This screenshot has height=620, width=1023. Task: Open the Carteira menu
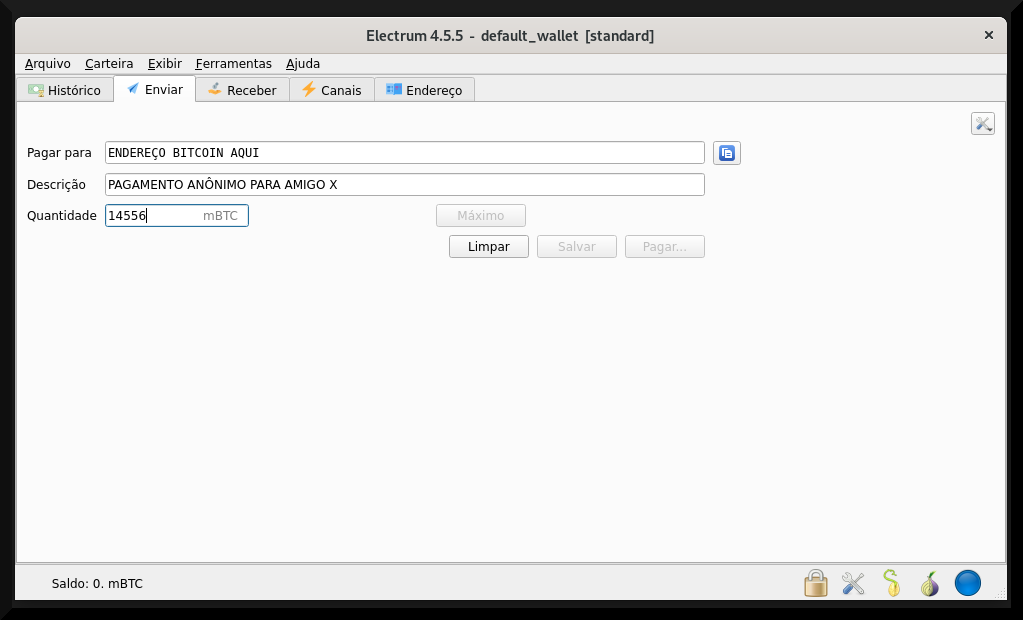[x=109, y=63]
